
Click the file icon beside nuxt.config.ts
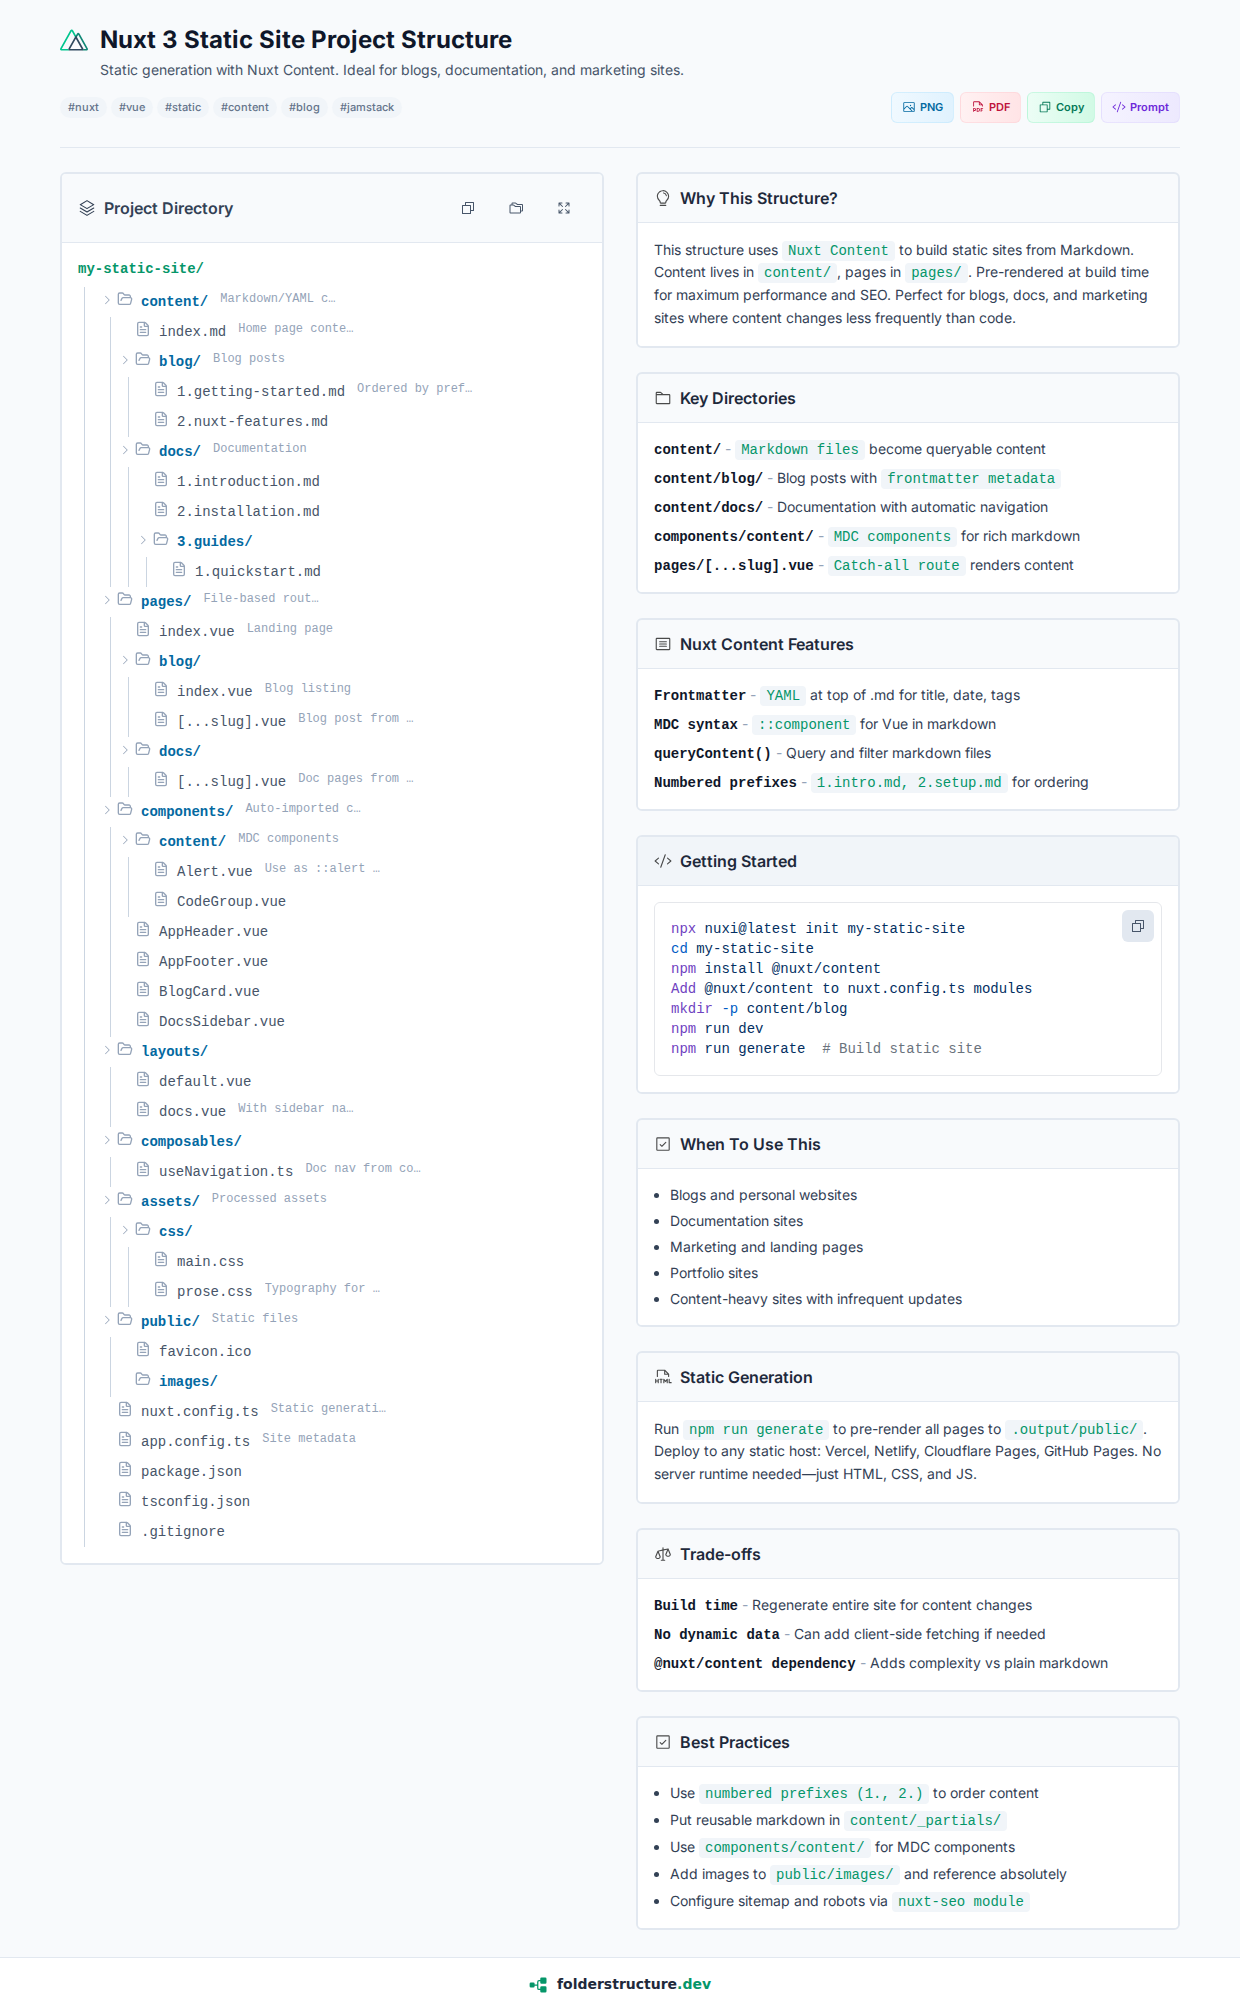125,1410
